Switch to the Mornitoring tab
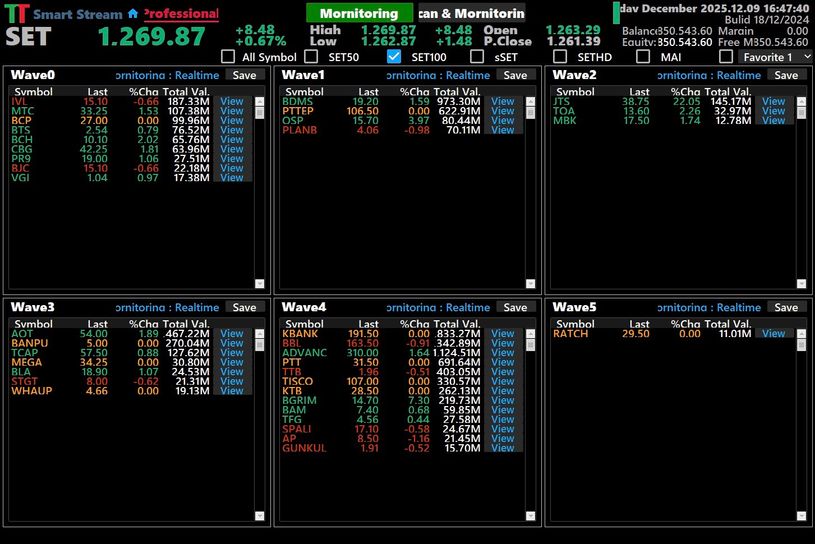The height and width of the screenshot is (544, 815). 359,14
